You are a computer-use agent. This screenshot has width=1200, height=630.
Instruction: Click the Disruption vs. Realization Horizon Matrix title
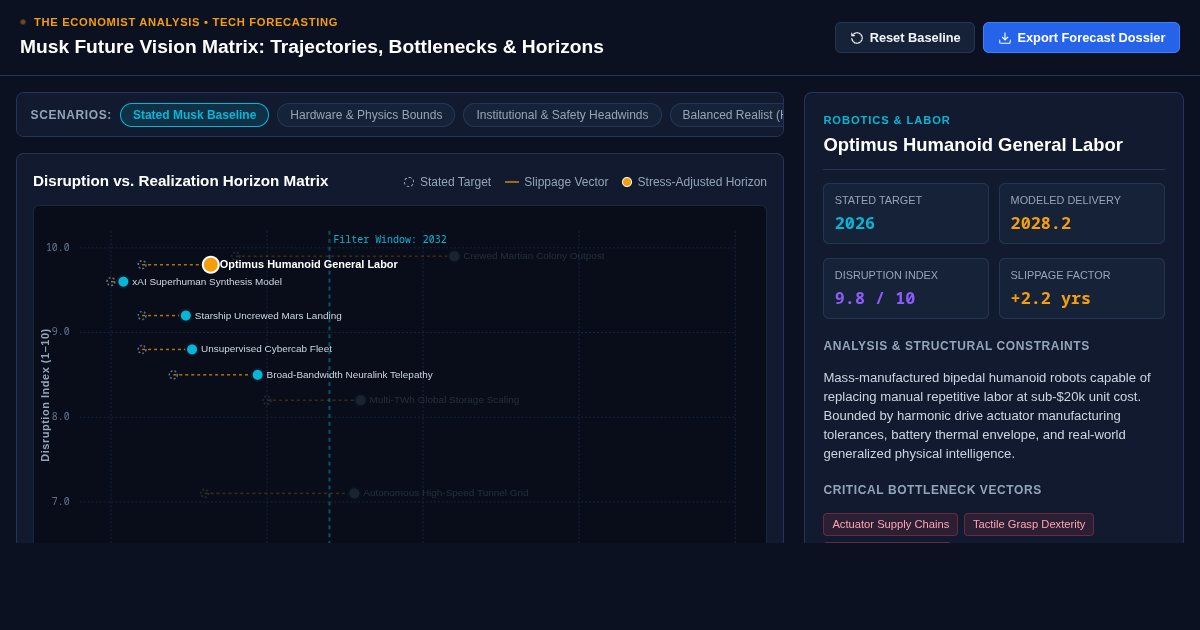point(181,181)
